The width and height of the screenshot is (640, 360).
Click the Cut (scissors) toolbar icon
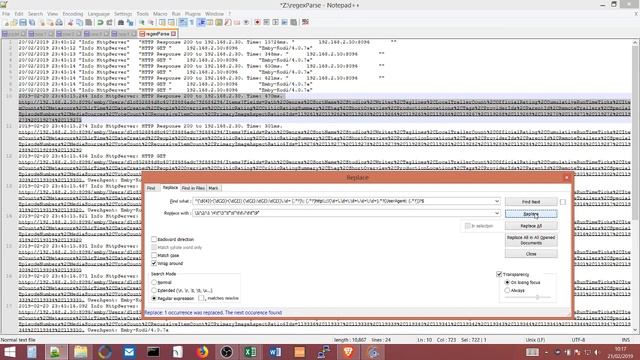(70, 22)
